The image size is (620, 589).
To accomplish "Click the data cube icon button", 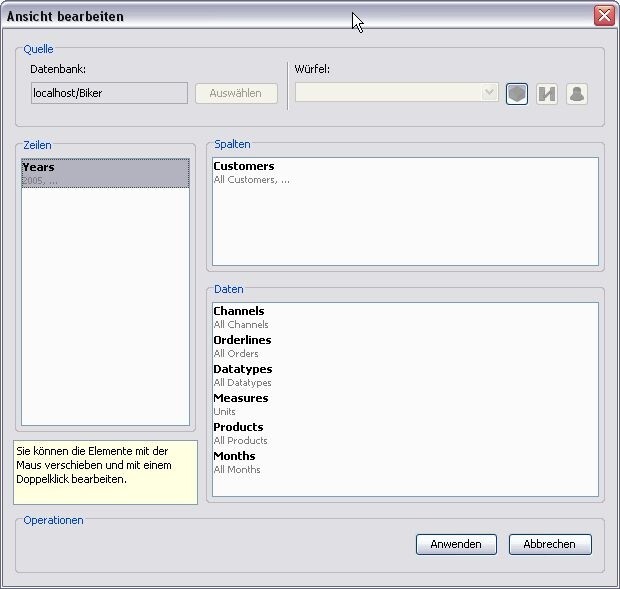I will tap(516, 93).
